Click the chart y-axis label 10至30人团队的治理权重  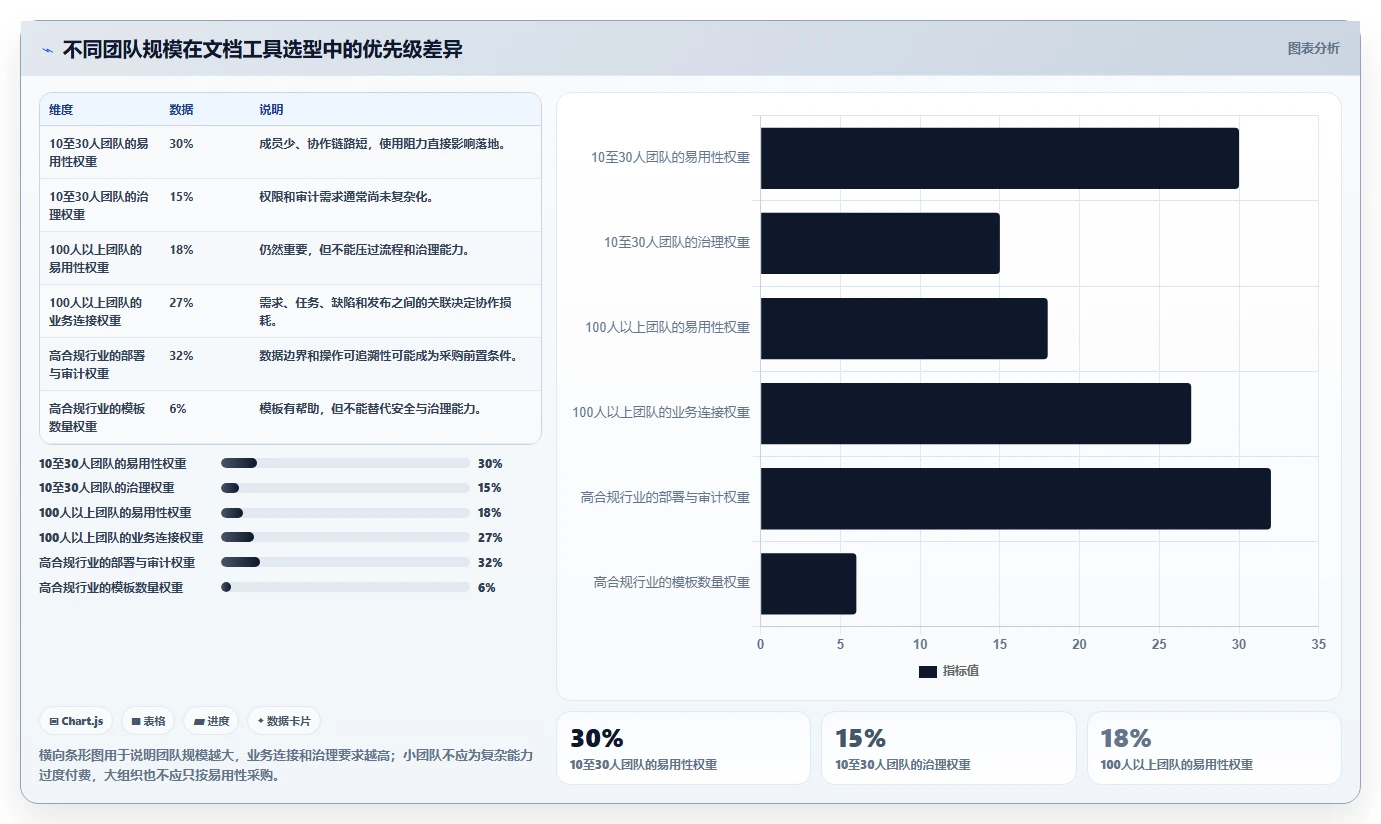pyautogui.click(x=677, y=242)
